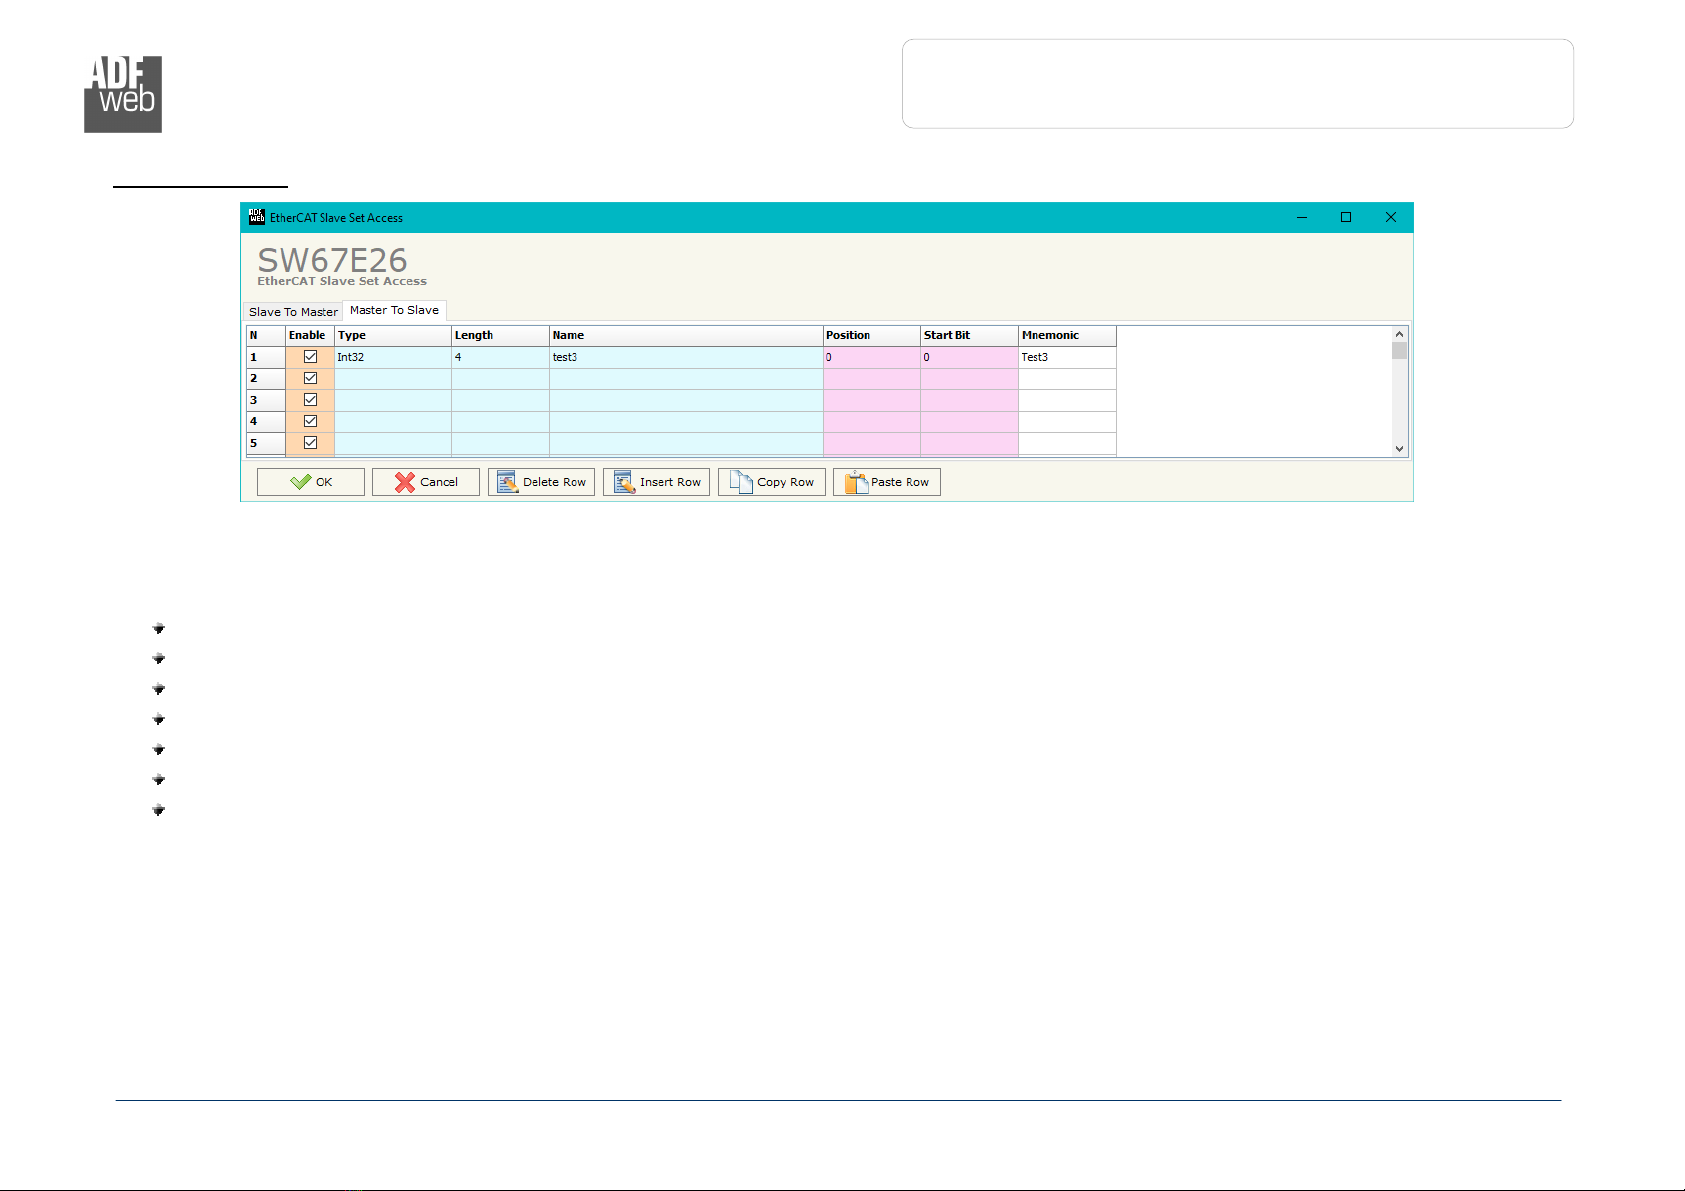Click the table scrollbar up arrow
This screenshot has height=1191, width=1685.
click(1399, 334)
